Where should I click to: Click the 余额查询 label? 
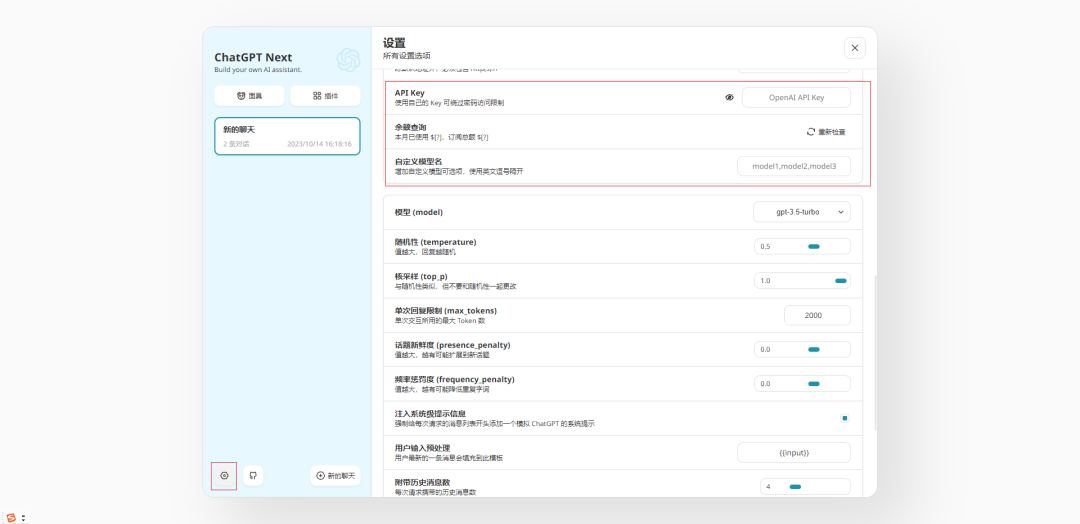click(411, 127)
